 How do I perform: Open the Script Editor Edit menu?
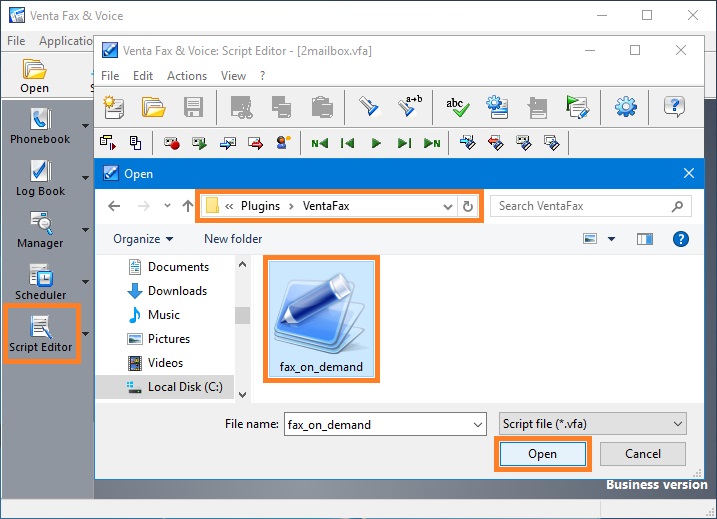click(x=143, y=75)
